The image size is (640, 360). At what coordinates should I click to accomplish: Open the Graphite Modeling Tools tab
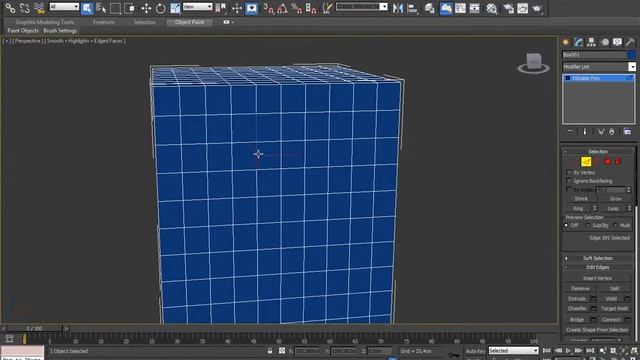tap(44, 22)
